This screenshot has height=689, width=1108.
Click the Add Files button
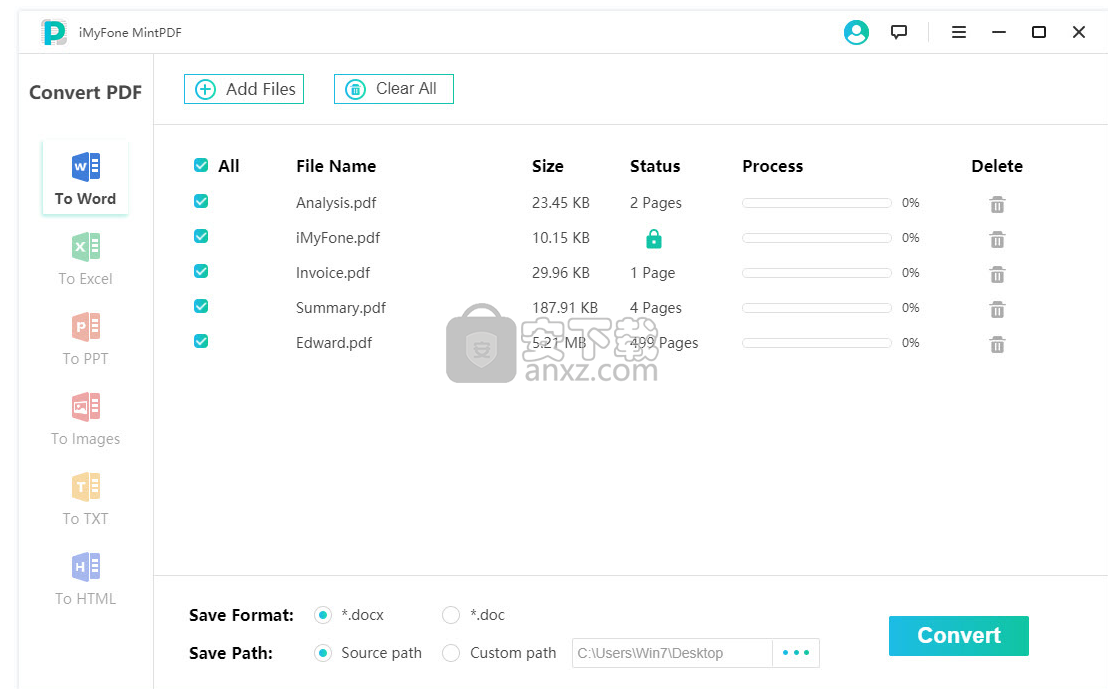click(244, 89)
